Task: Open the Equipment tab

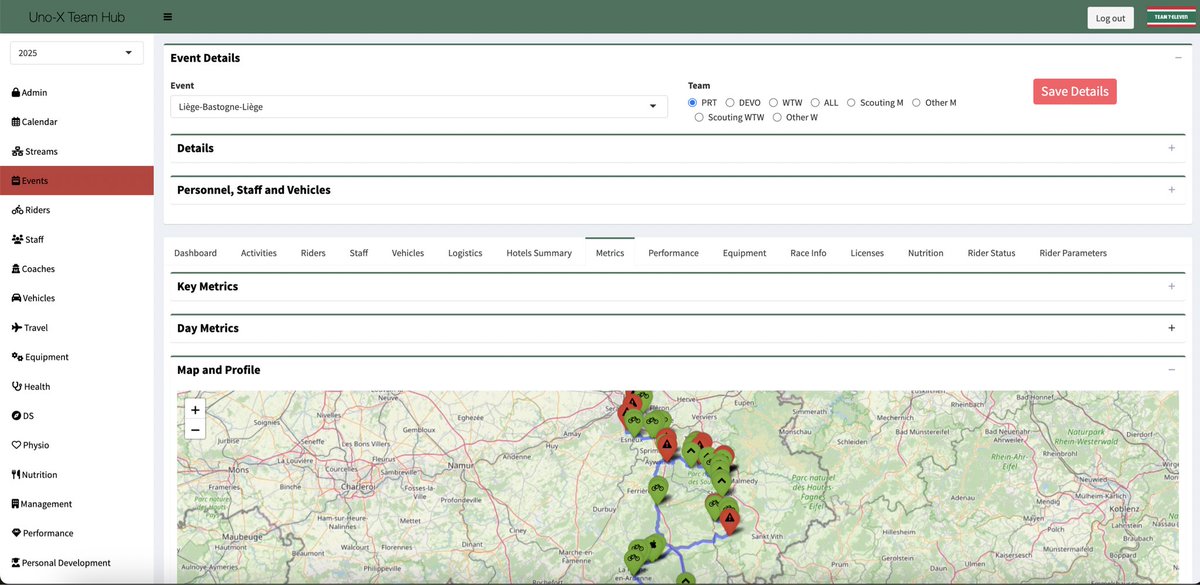Action: coord(744,253)
